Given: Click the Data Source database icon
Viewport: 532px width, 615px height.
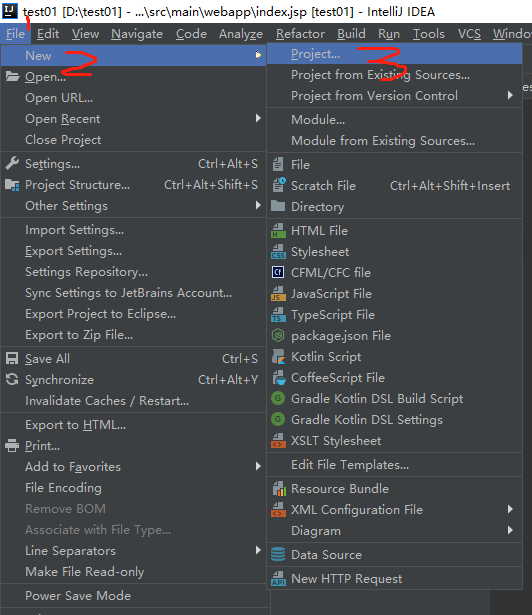Looking at the screenshot, I should (278, 555).
